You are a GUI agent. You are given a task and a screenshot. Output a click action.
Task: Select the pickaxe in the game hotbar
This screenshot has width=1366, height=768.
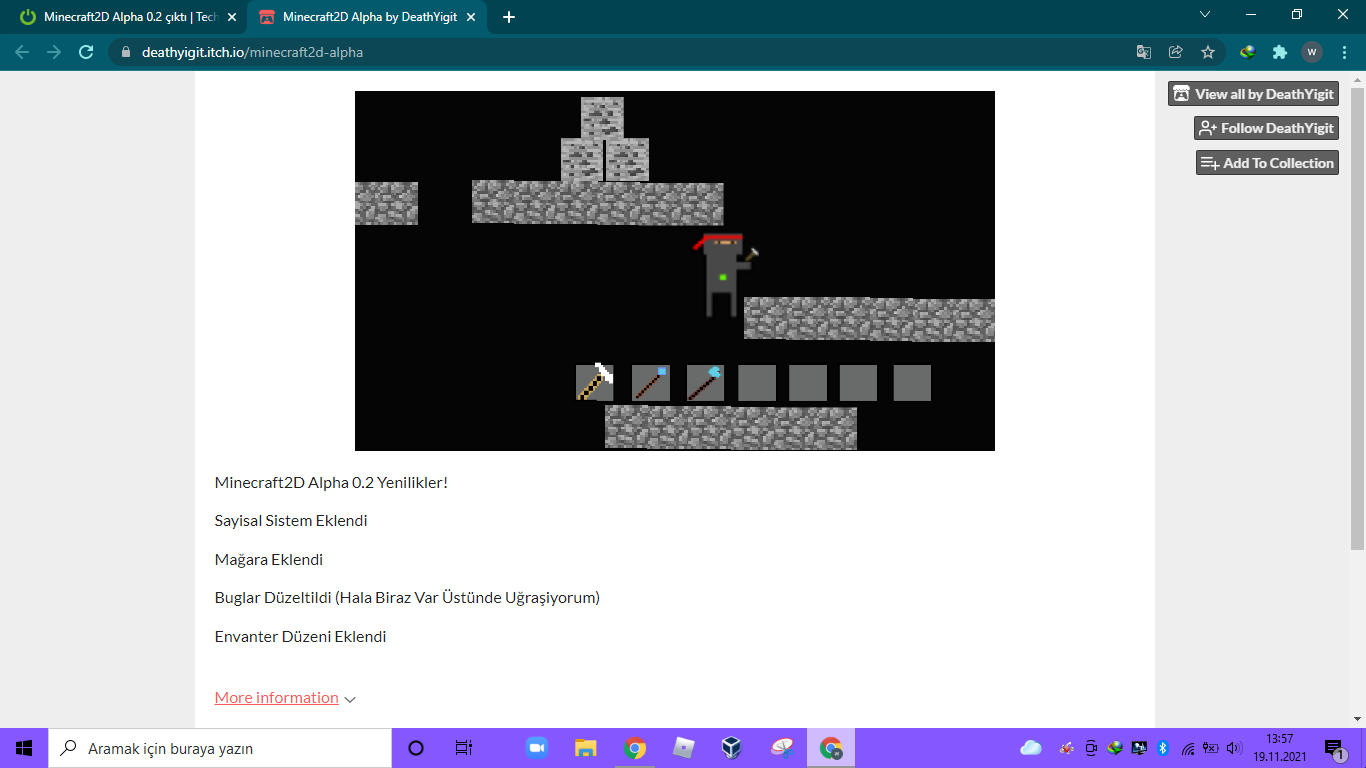tap(595, 382)
